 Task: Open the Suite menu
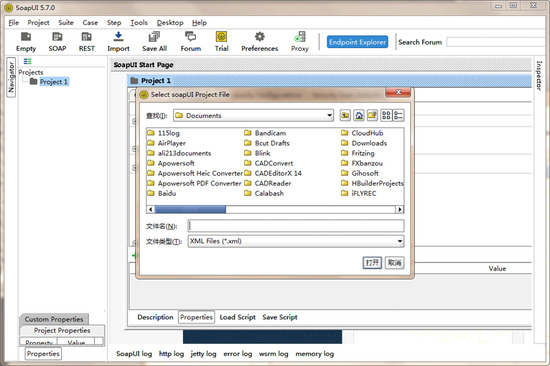point(66,22)
